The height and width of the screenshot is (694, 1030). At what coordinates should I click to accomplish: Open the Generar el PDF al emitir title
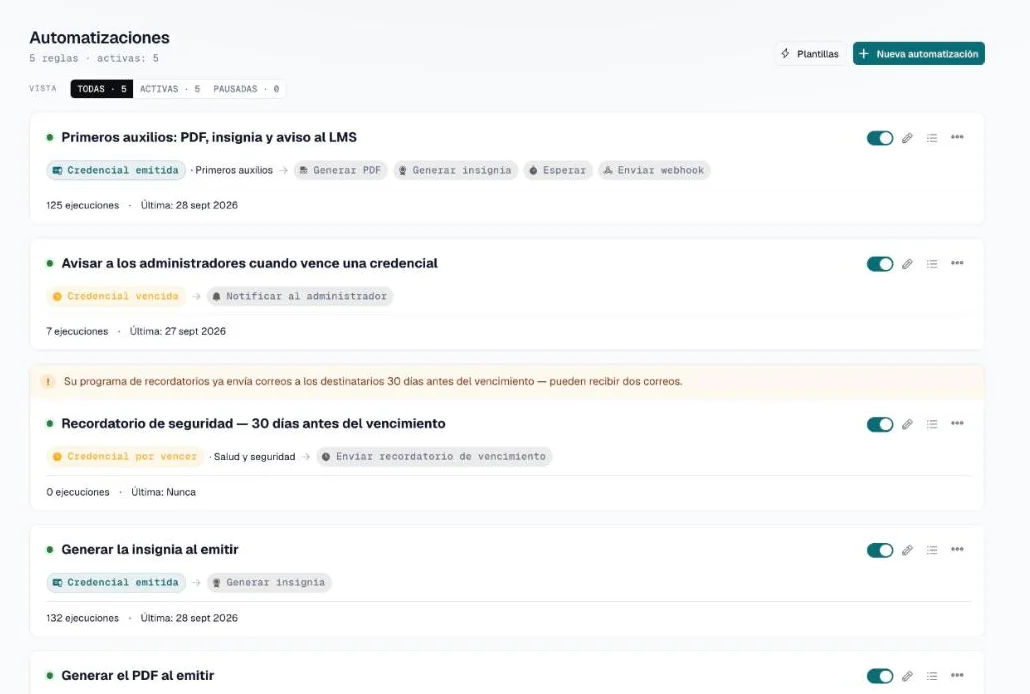[x=137, y=676]
